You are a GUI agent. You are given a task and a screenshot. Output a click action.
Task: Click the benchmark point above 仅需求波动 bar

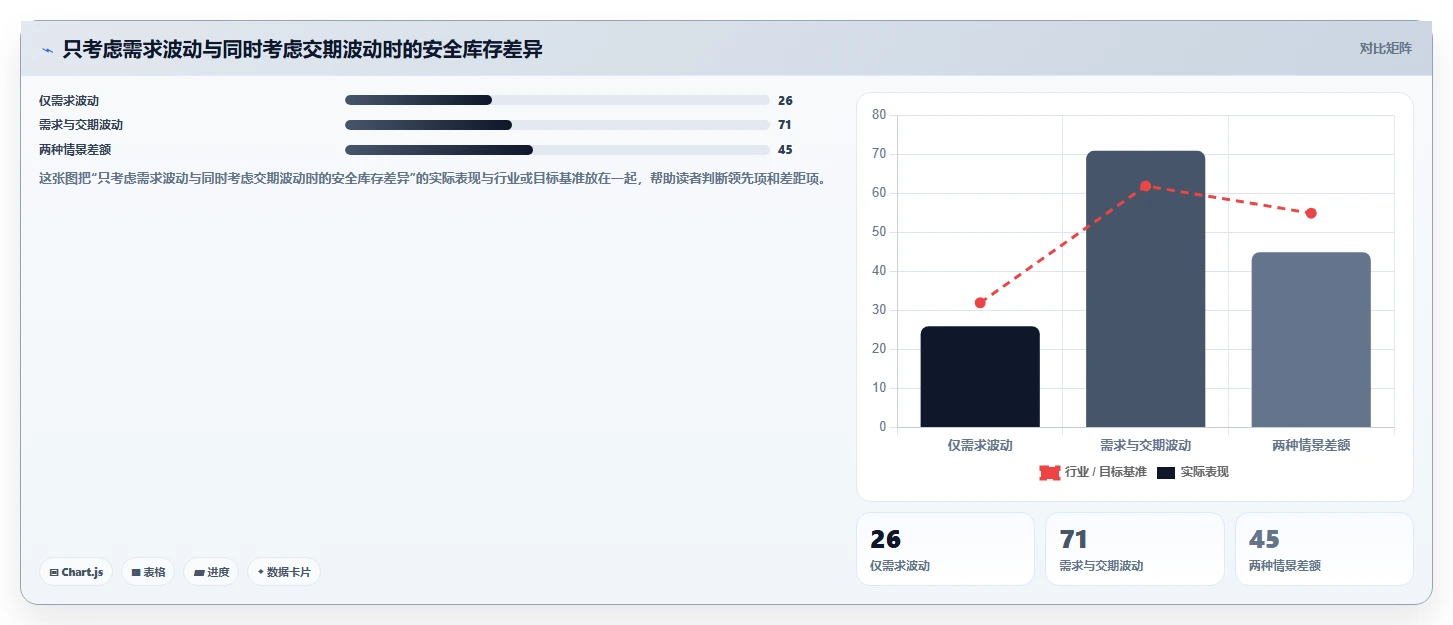pos(980,303)
